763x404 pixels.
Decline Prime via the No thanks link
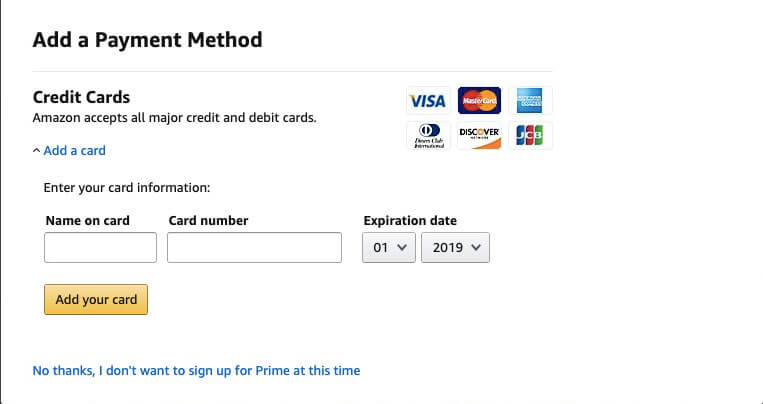pos(196,370)
